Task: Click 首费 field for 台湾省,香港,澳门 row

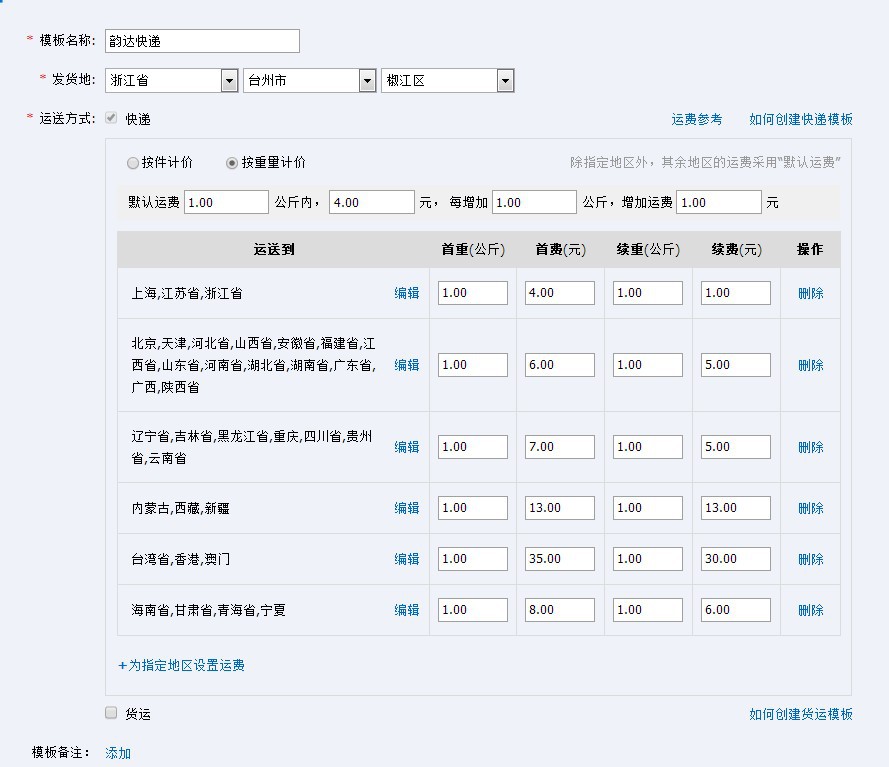Action: [559, 559]
